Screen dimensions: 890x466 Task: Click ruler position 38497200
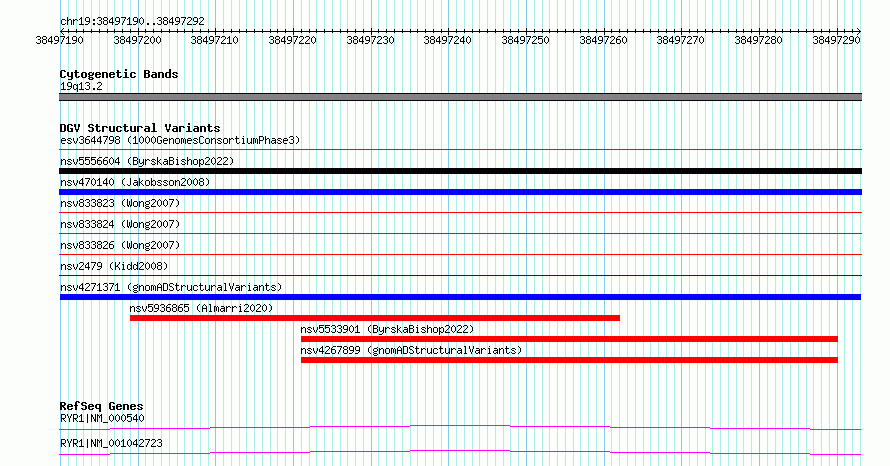pyautogui.click(x=137, y=40)
